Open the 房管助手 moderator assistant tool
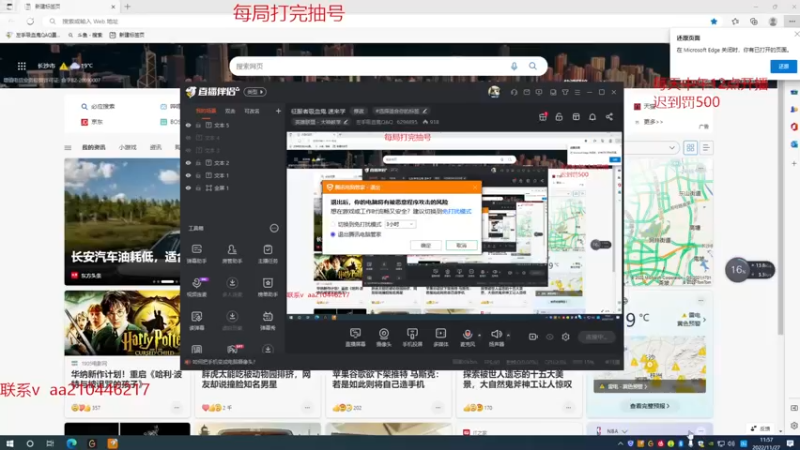The width and height of the screenshot is (800, 450). pyautogui.click(x=232, y=253)
